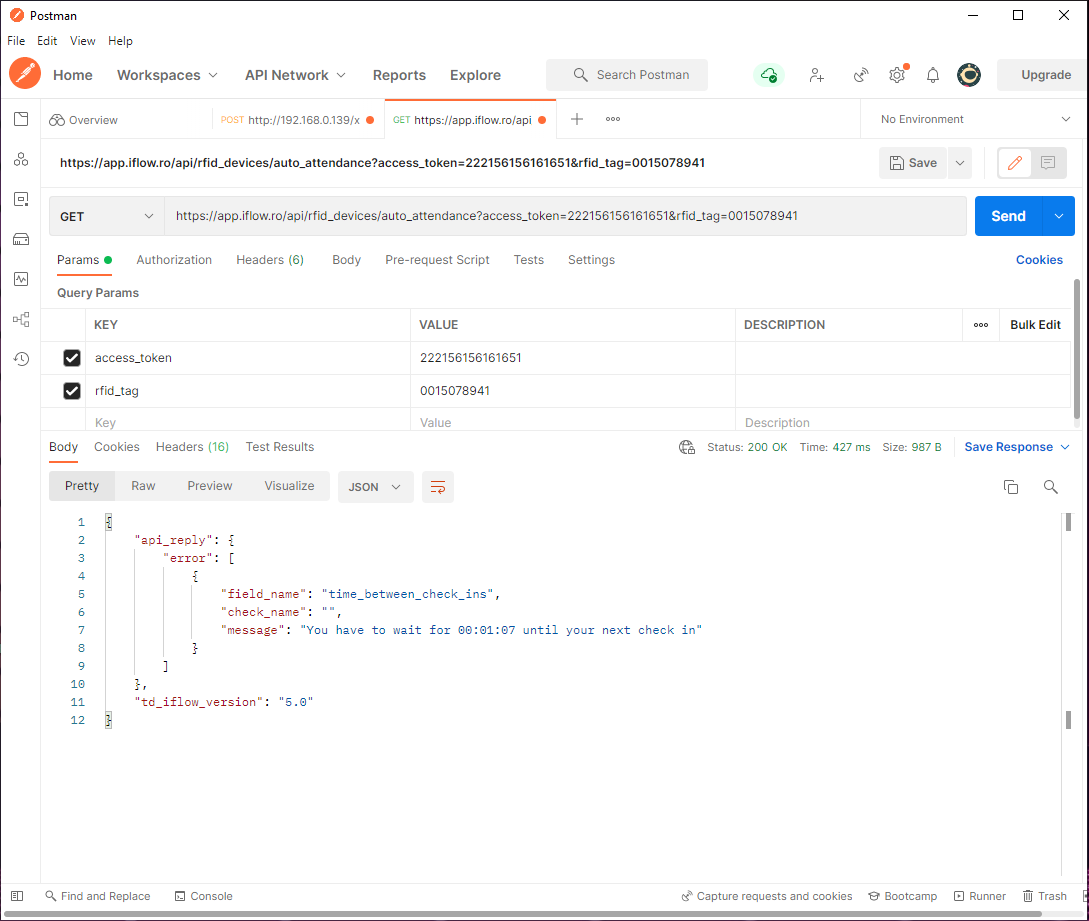Click the capture requests satellite icon in the header
Viewport: 1089px width, 921px height.
861,75
